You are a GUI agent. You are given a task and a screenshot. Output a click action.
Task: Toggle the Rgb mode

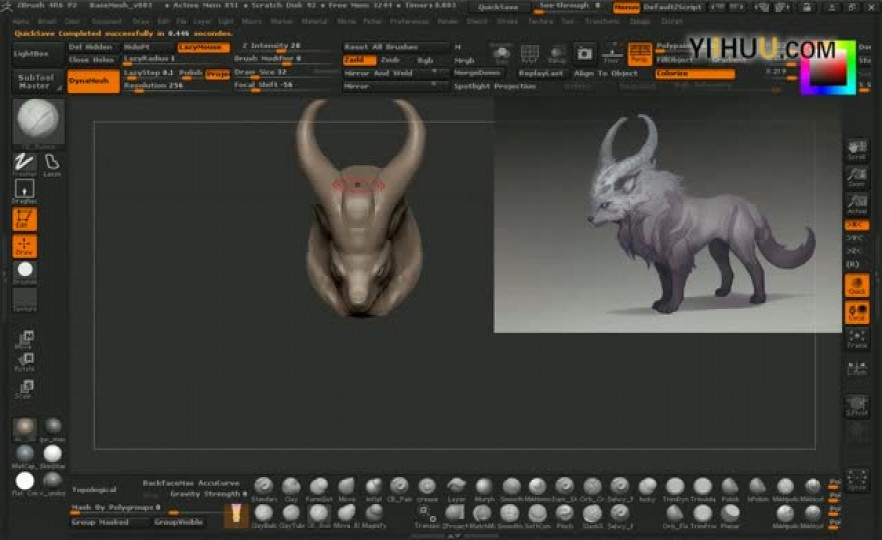click(426, 60)
